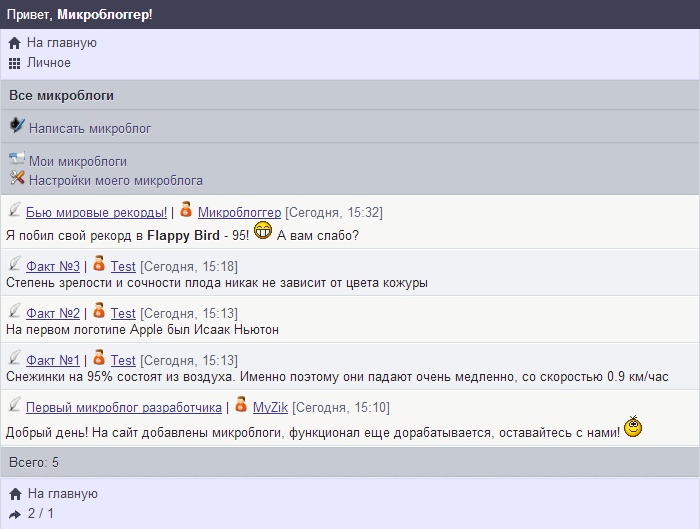Click the quill icon beside "Бью мировые рекорды!"
Viewport: 700px width, 529px height.
point(14,210)
